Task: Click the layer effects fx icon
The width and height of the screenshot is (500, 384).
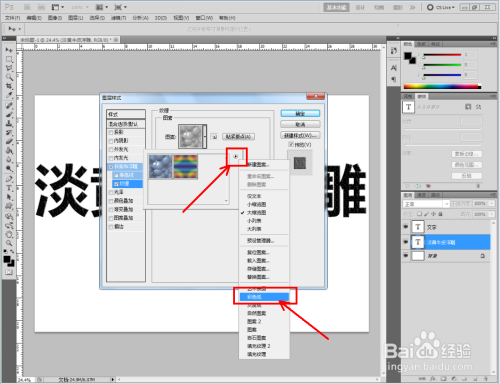Action: pyautogui.click(x=433, y=379)
